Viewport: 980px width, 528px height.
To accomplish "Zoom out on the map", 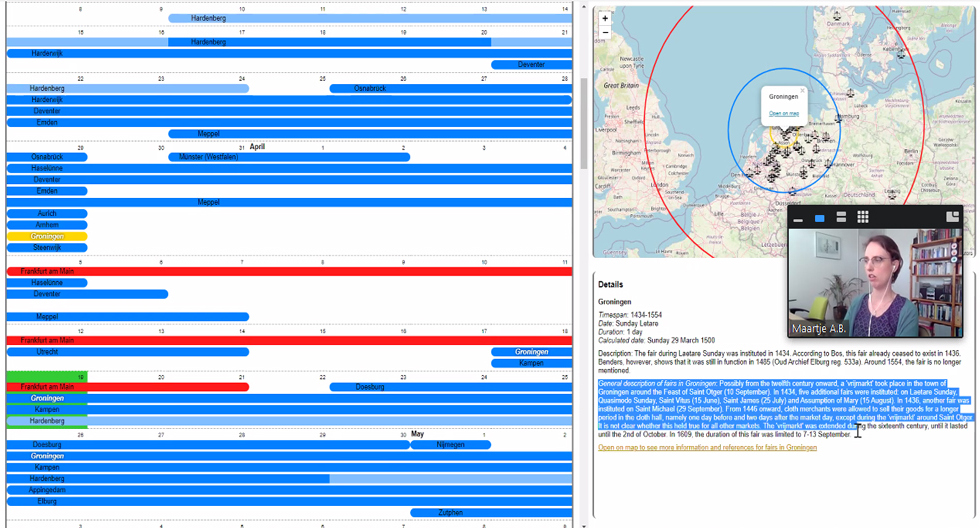I will [x=605, y=32].
